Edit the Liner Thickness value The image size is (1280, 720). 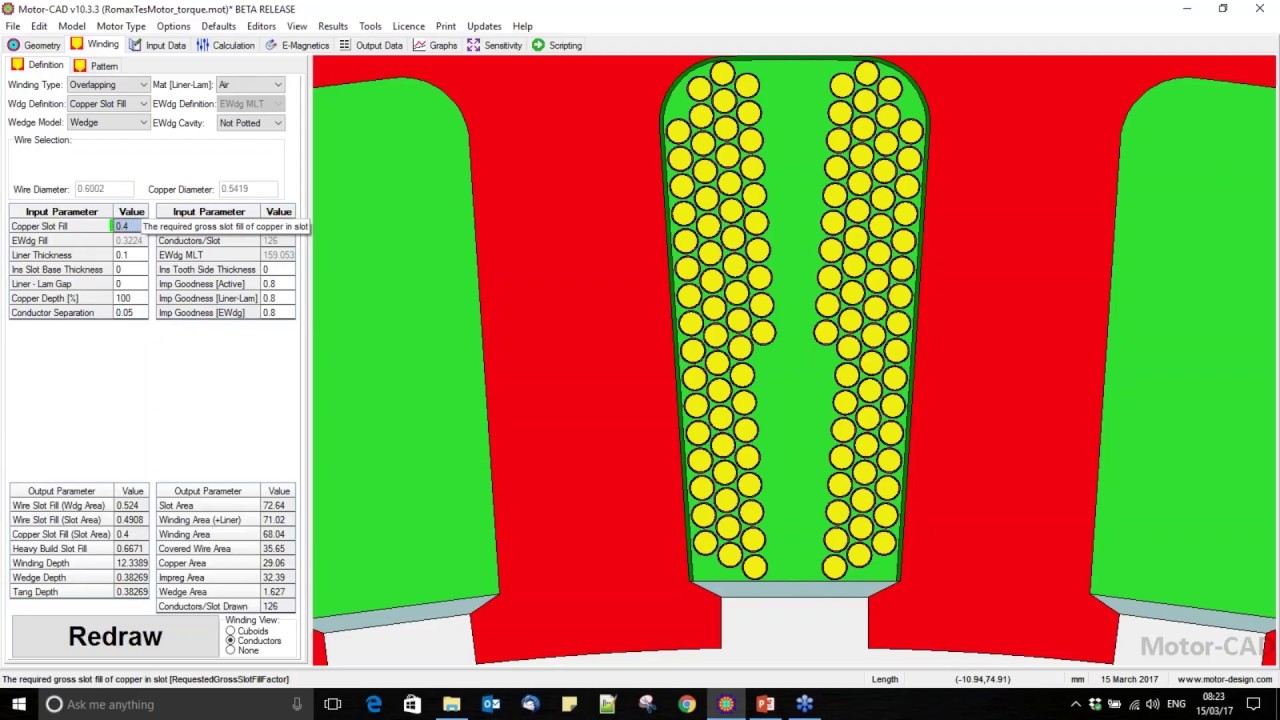(130, 255)
